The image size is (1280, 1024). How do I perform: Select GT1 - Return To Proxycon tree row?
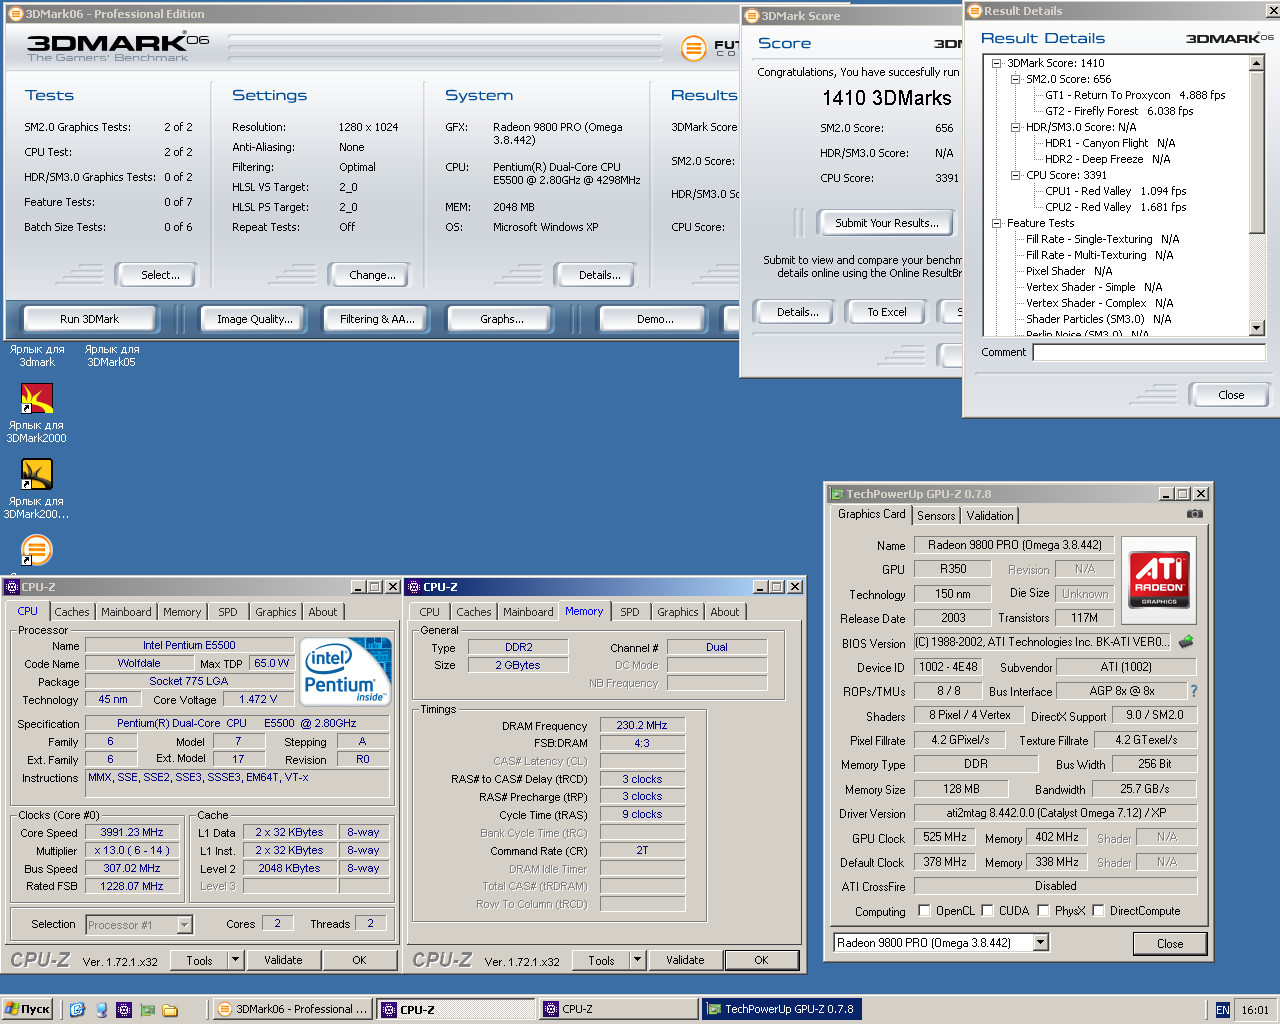tap(1135, 95)
